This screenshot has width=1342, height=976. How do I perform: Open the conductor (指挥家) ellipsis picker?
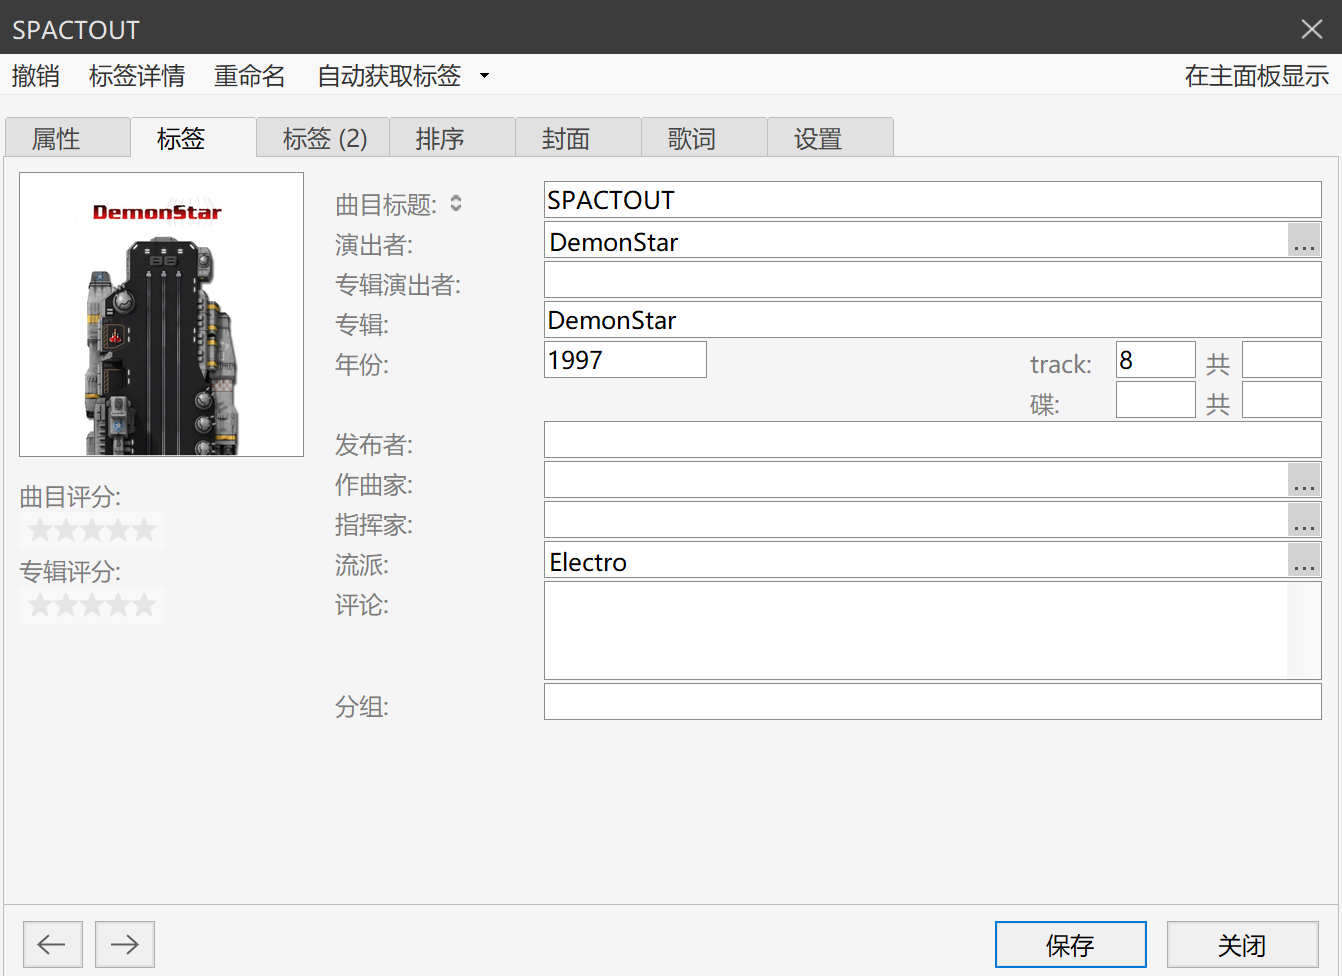1303,521
